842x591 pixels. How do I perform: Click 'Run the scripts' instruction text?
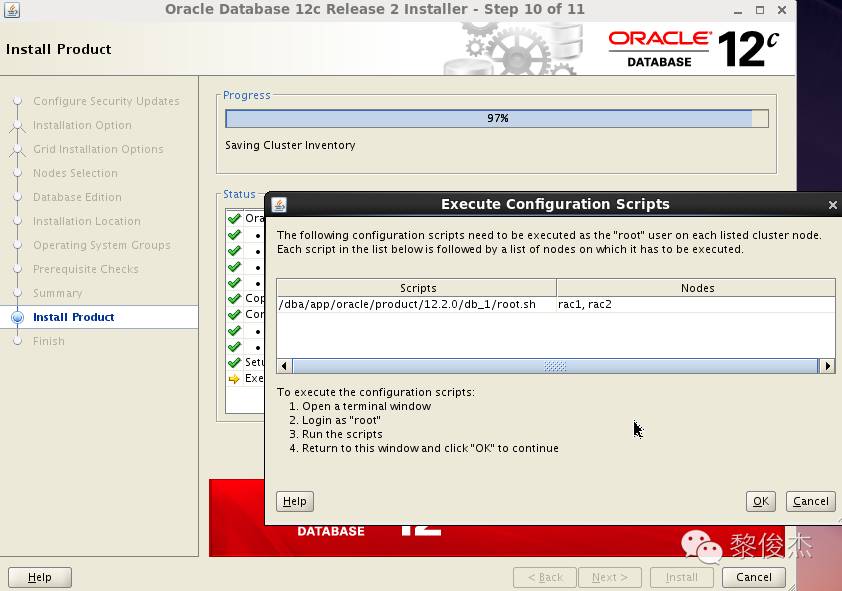[x=342, y=434]
